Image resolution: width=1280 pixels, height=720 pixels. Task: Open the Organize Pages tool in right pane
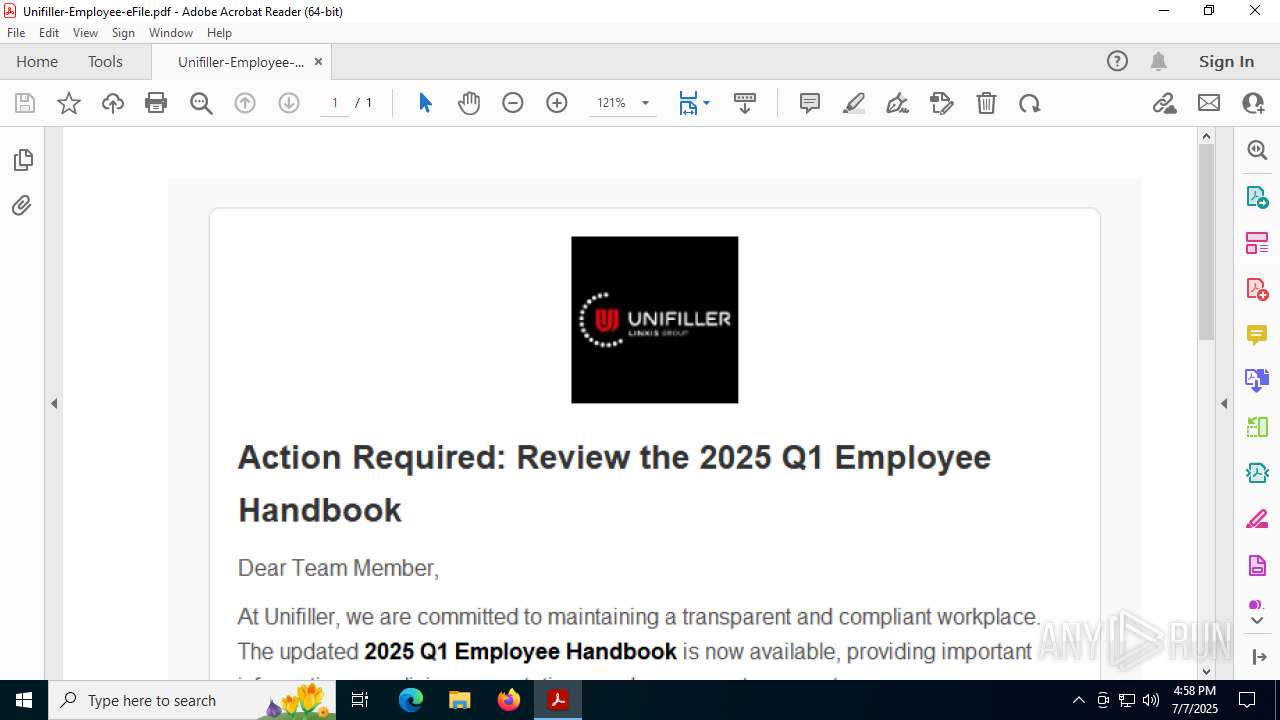(1257, 427)
